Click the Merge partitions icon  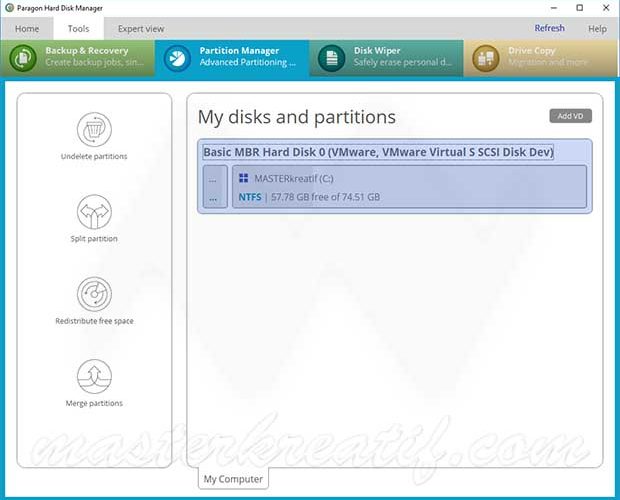[x=94, y=376]
